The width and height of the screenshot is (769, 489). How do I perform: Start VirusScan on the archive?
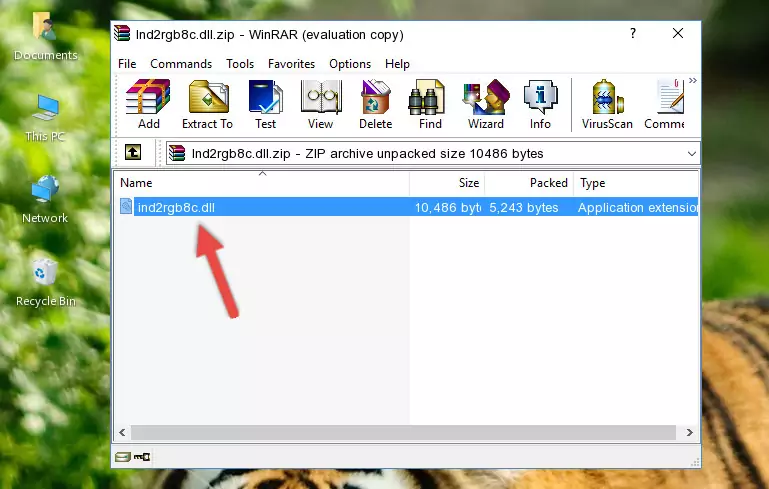(607, 104)
